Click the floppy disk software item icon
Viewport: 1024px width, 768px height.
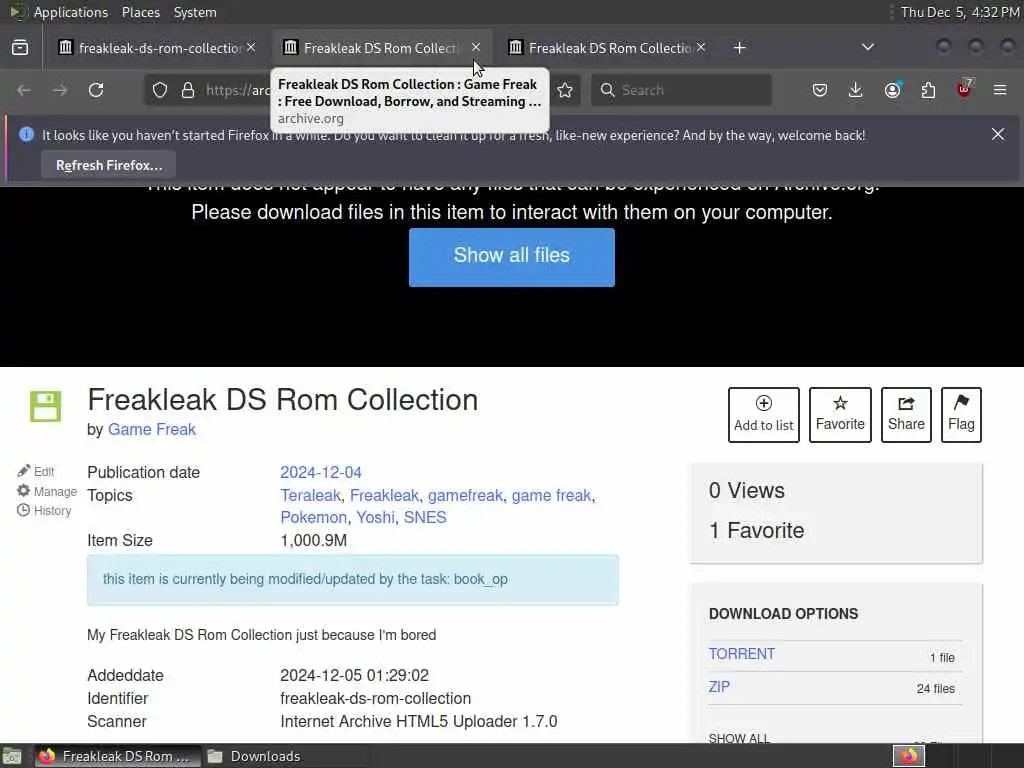pos(45,406)
